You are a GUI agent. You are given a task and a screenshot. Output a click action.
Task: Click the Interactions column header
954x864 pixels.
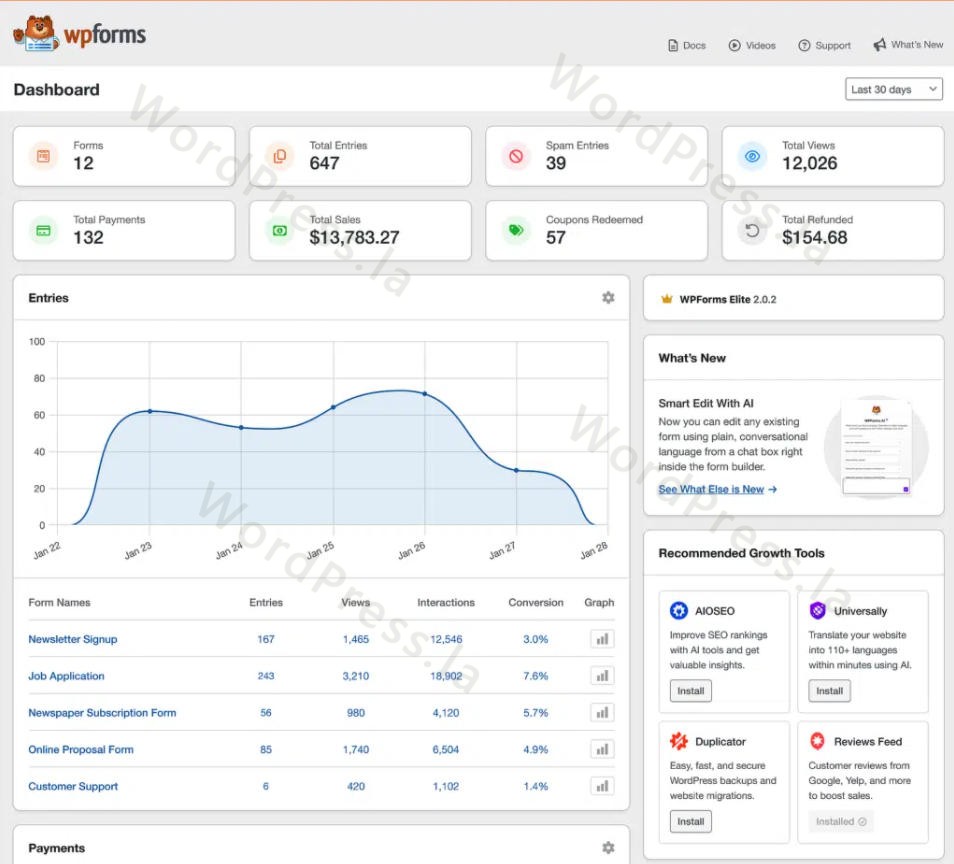[x=446, y=602]
